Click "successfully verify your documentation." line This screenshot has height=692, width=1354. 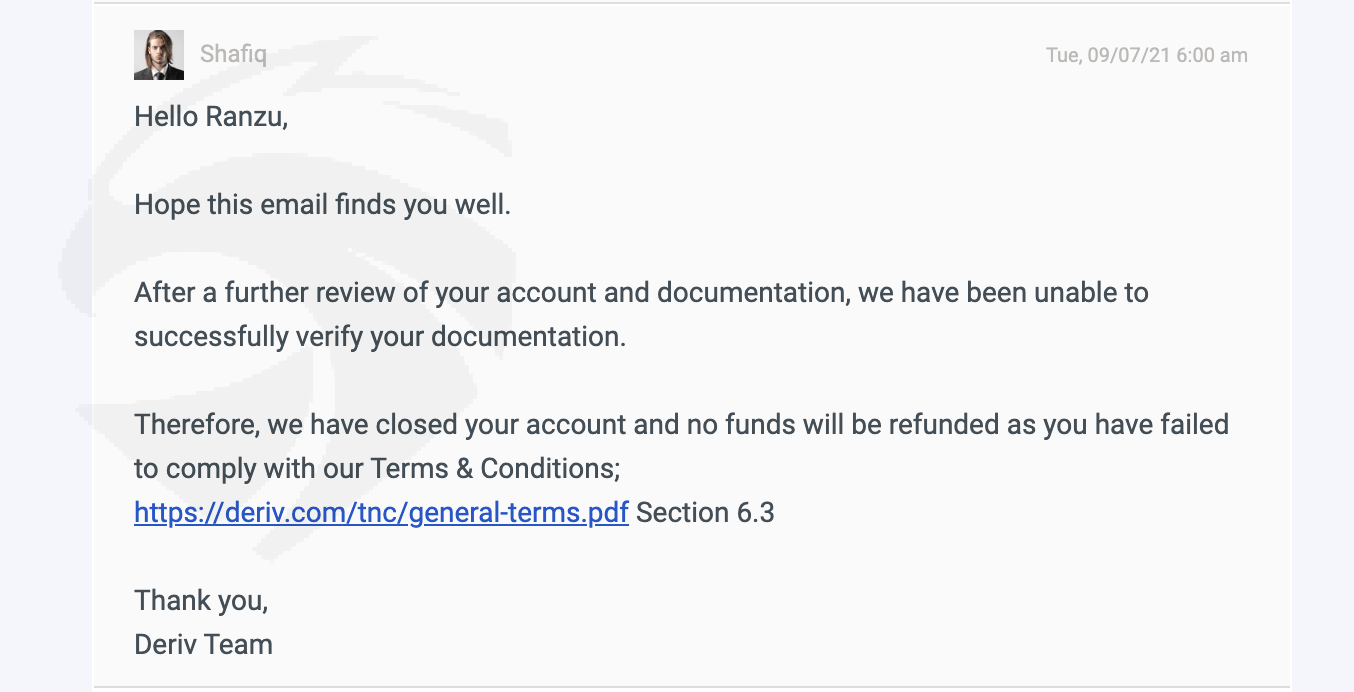[380, 337]
